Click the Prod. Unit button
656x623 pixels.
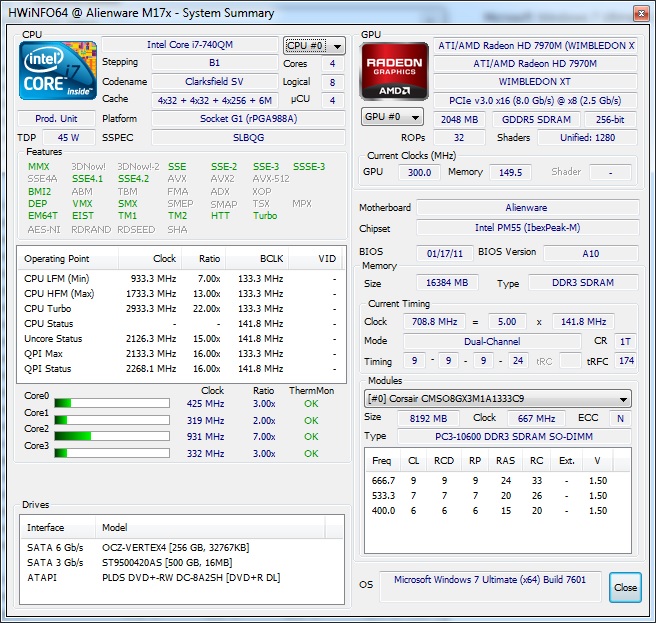tap(56, 119)
